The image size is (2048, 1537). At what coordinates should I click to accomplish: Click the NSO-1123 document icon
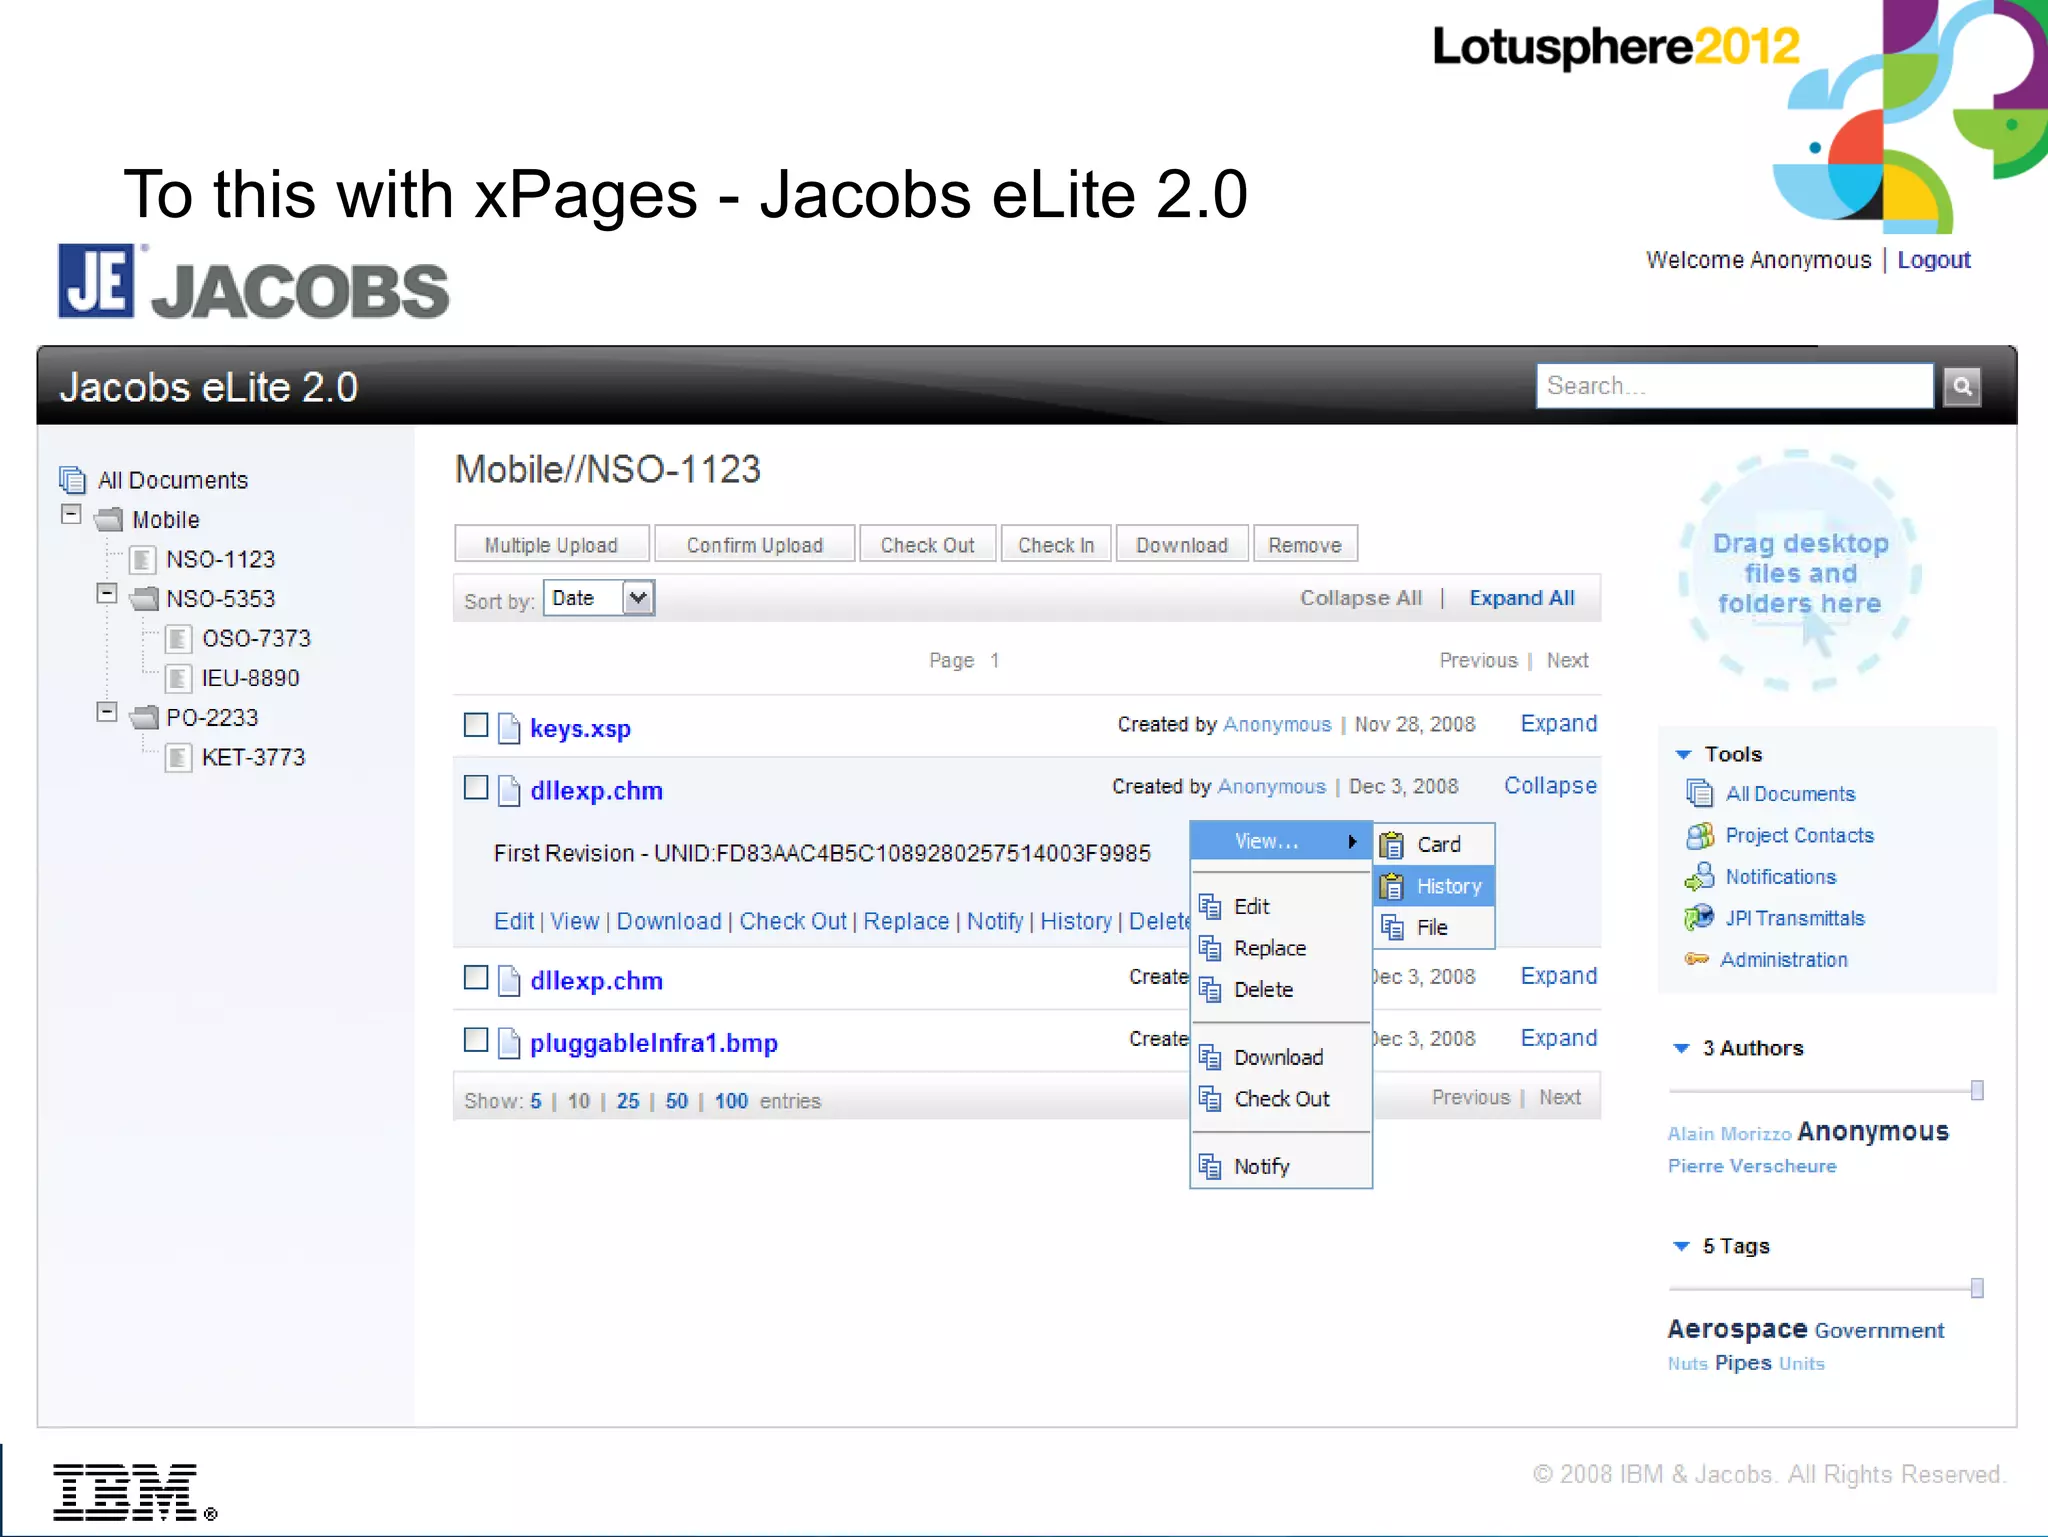click(143, 559)
